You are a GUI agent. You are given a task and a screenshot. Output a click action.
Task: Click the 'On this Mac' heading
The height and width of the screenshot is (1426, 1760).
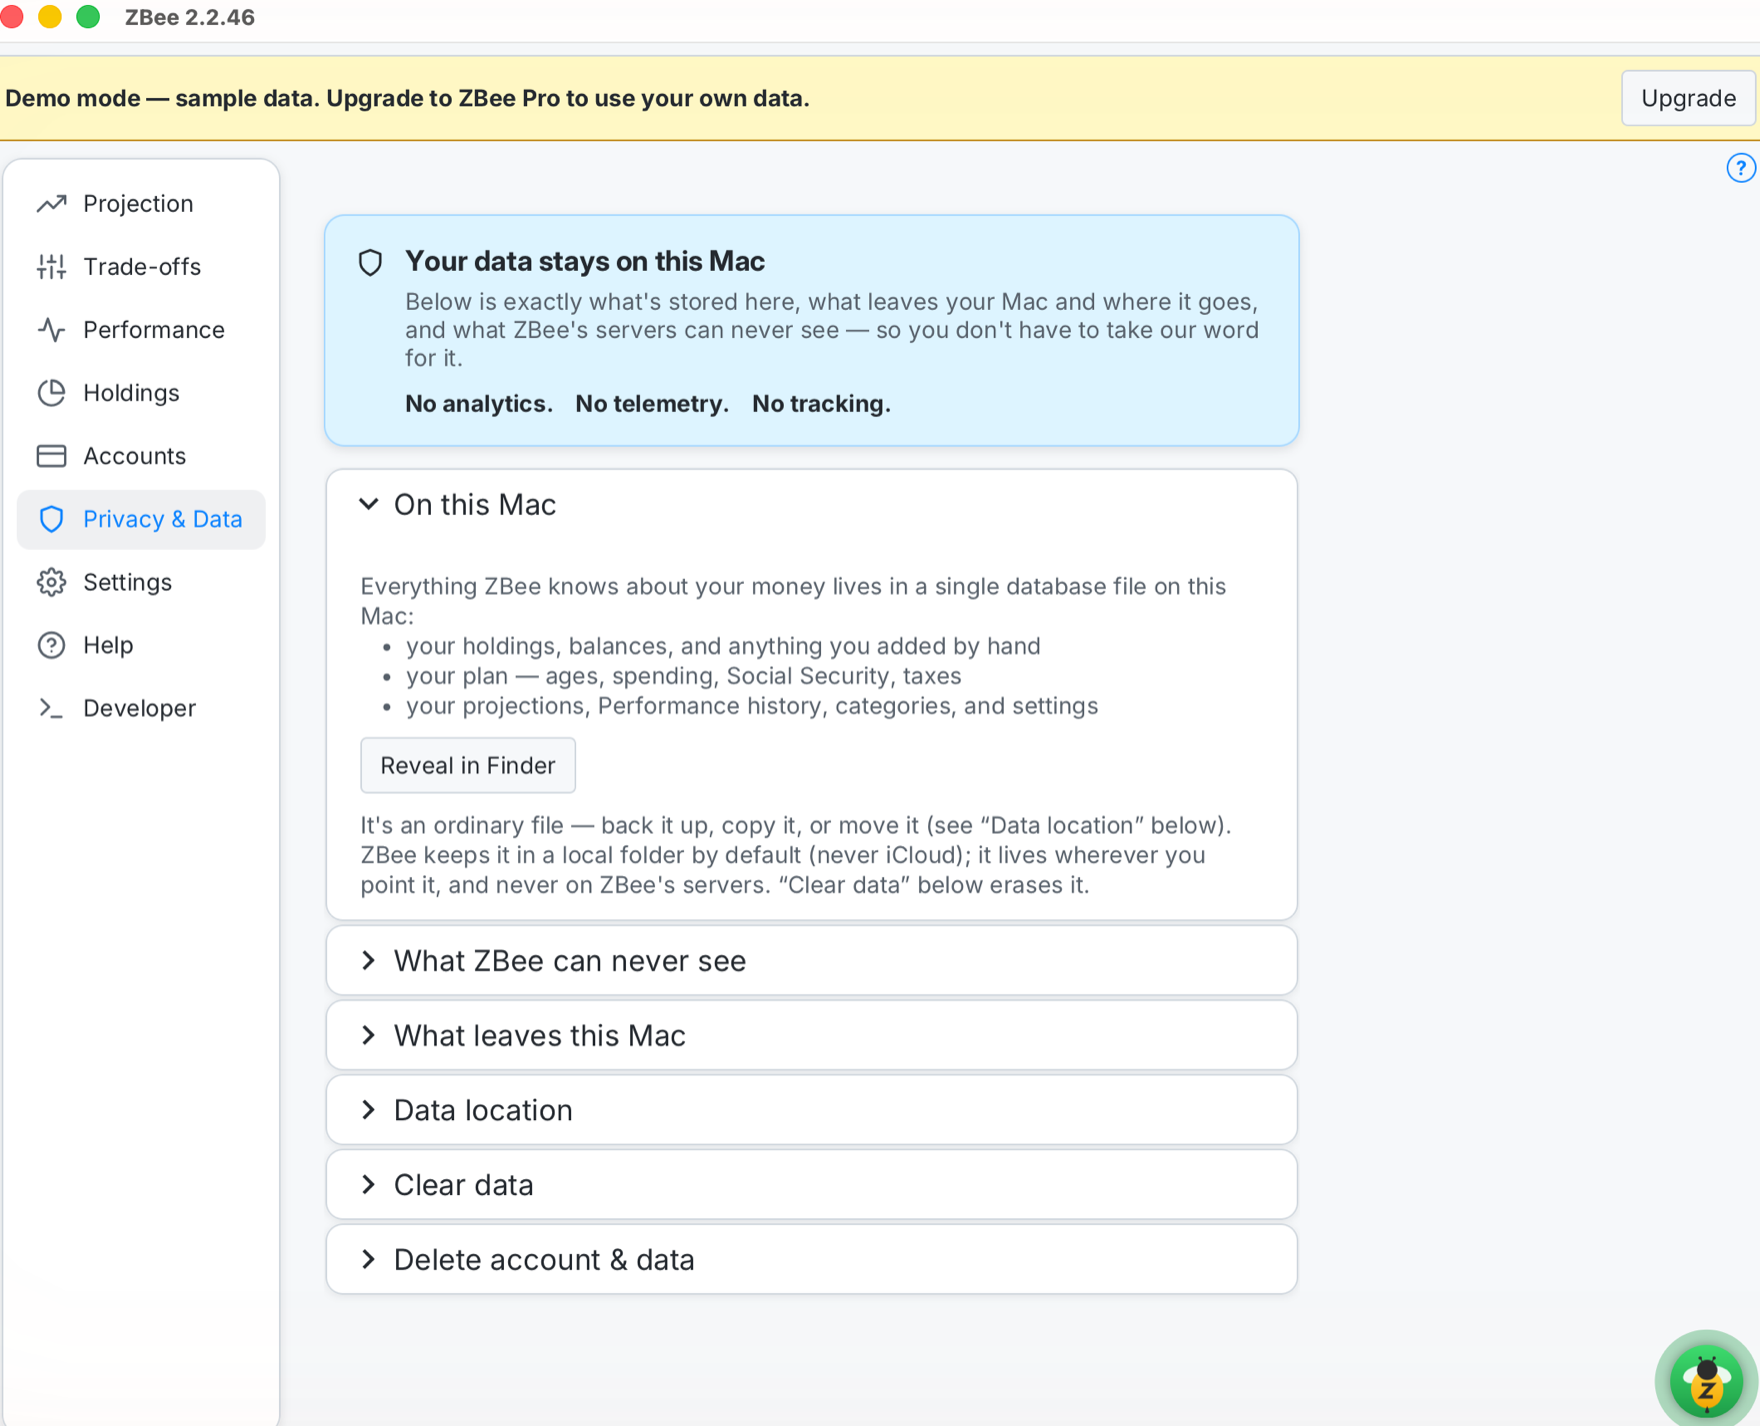[475, 505]
